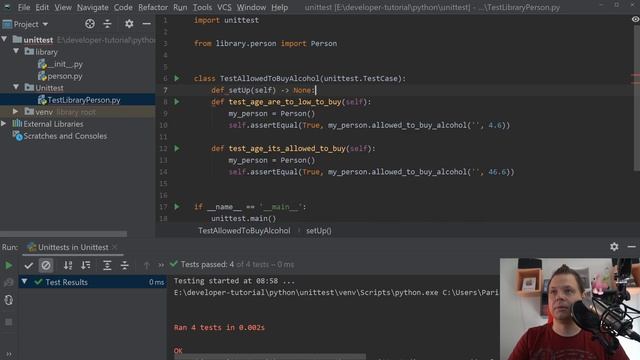Select person.py in project tree
Image resolution: width=640 pixels, height=360 pixels.
[64, 76]
